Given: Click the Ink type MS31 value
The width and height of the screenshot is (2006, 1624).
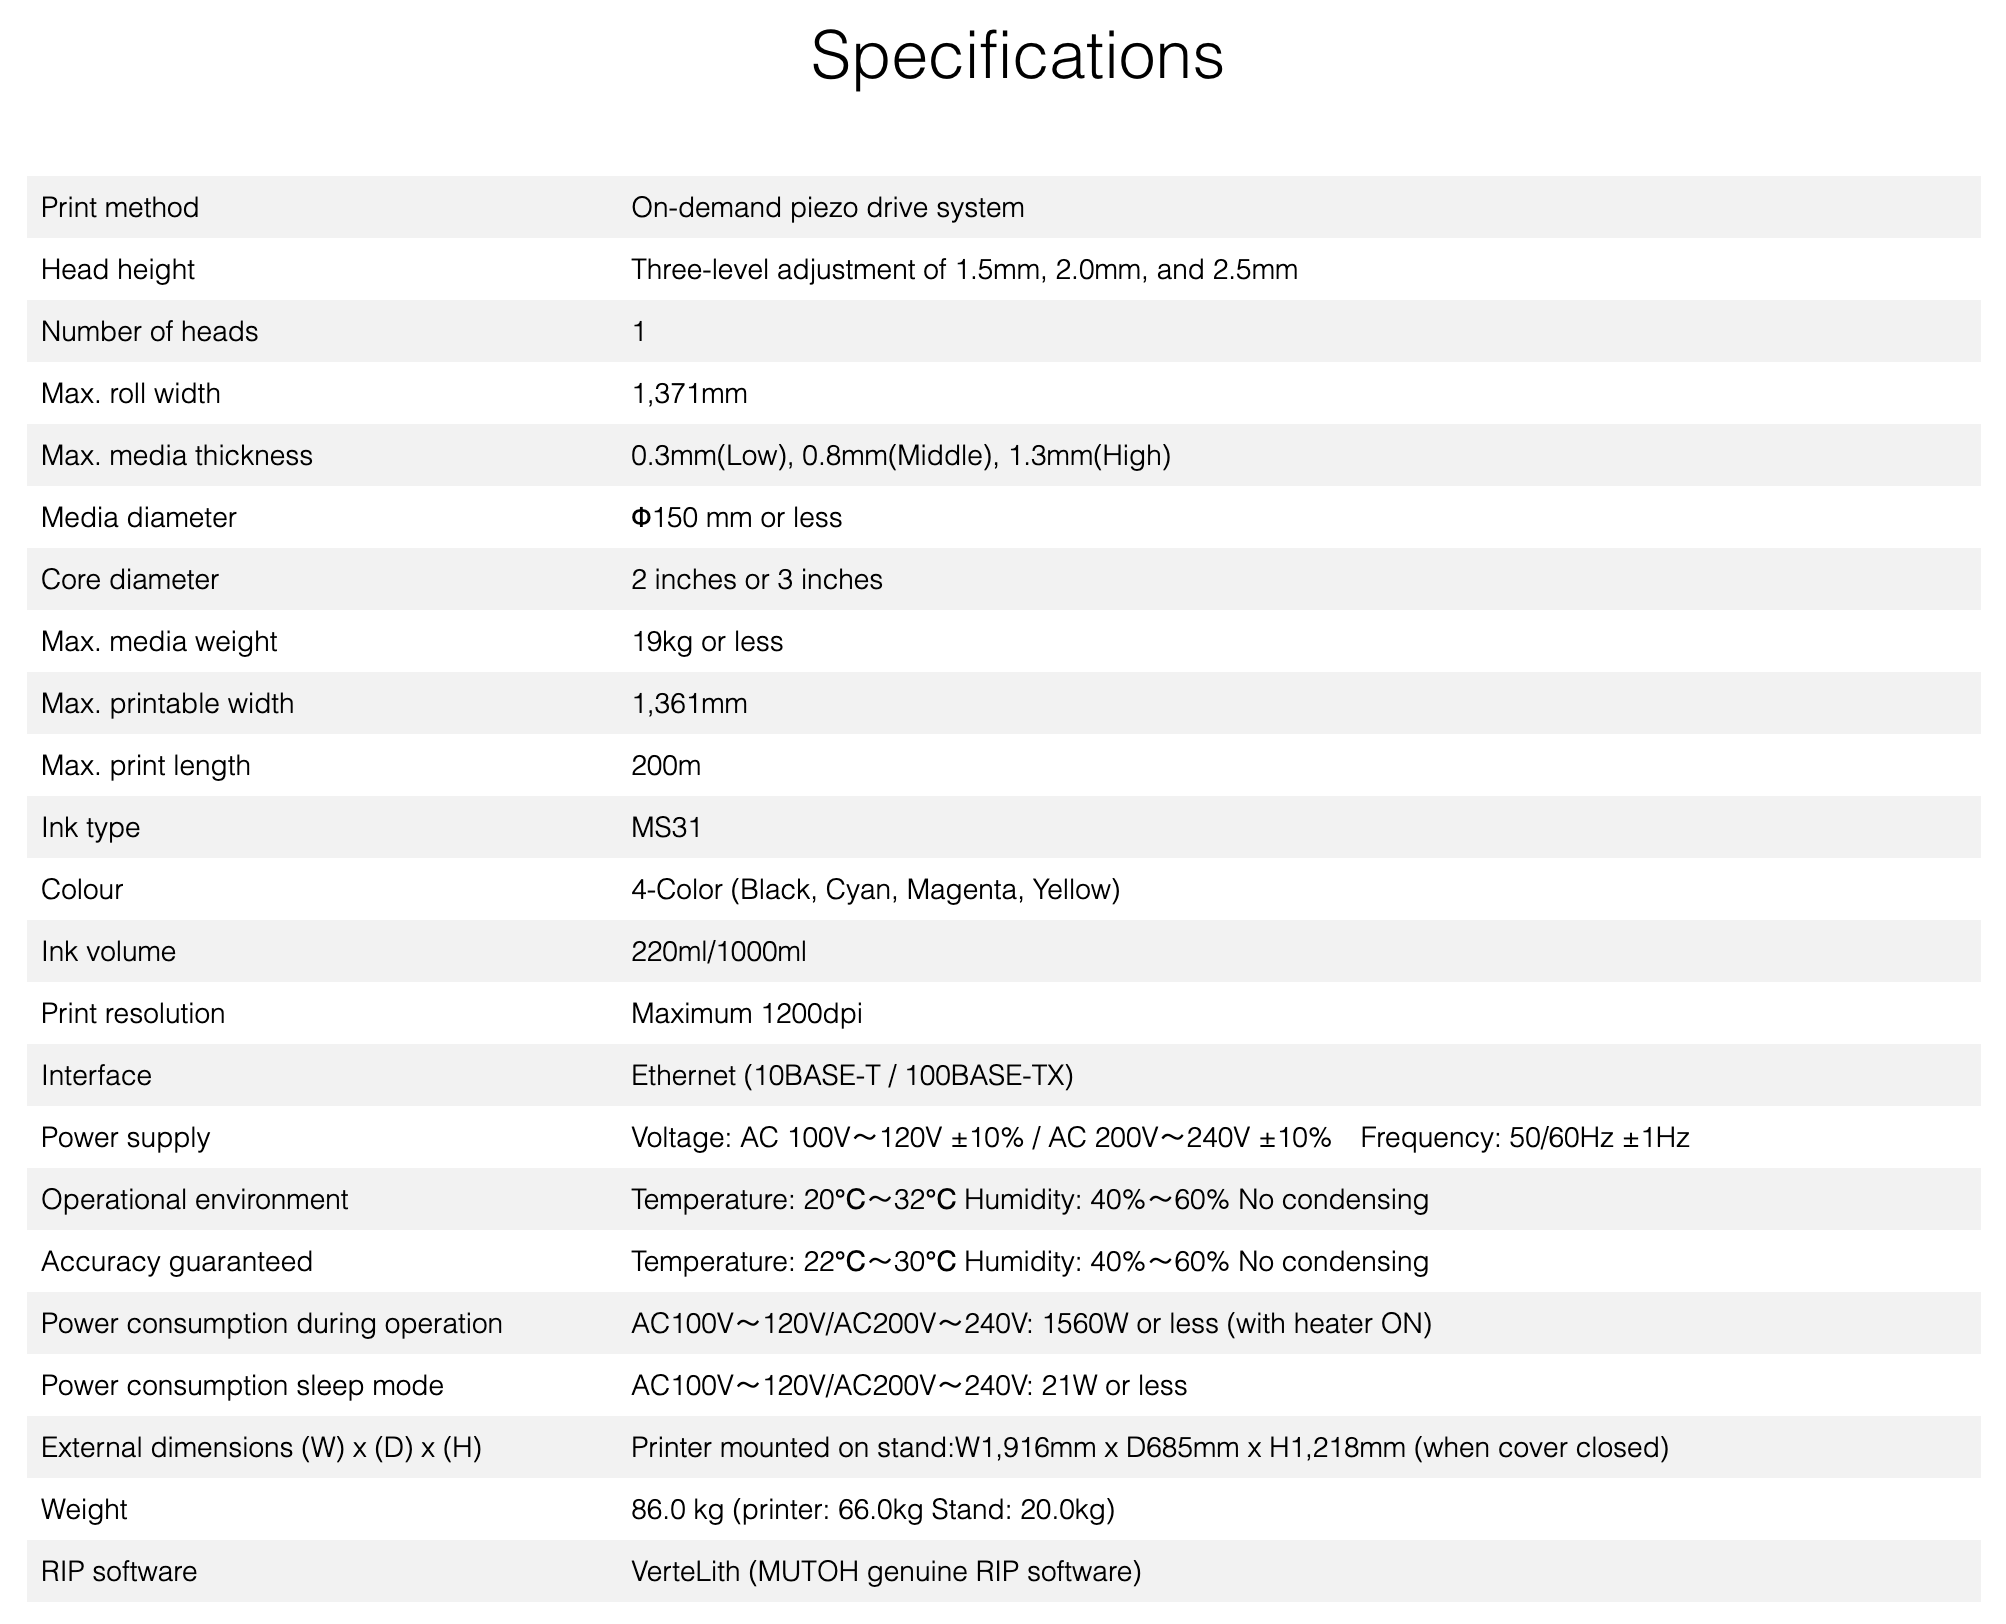Looking at the screenshot, I should [x=666, y=827].
